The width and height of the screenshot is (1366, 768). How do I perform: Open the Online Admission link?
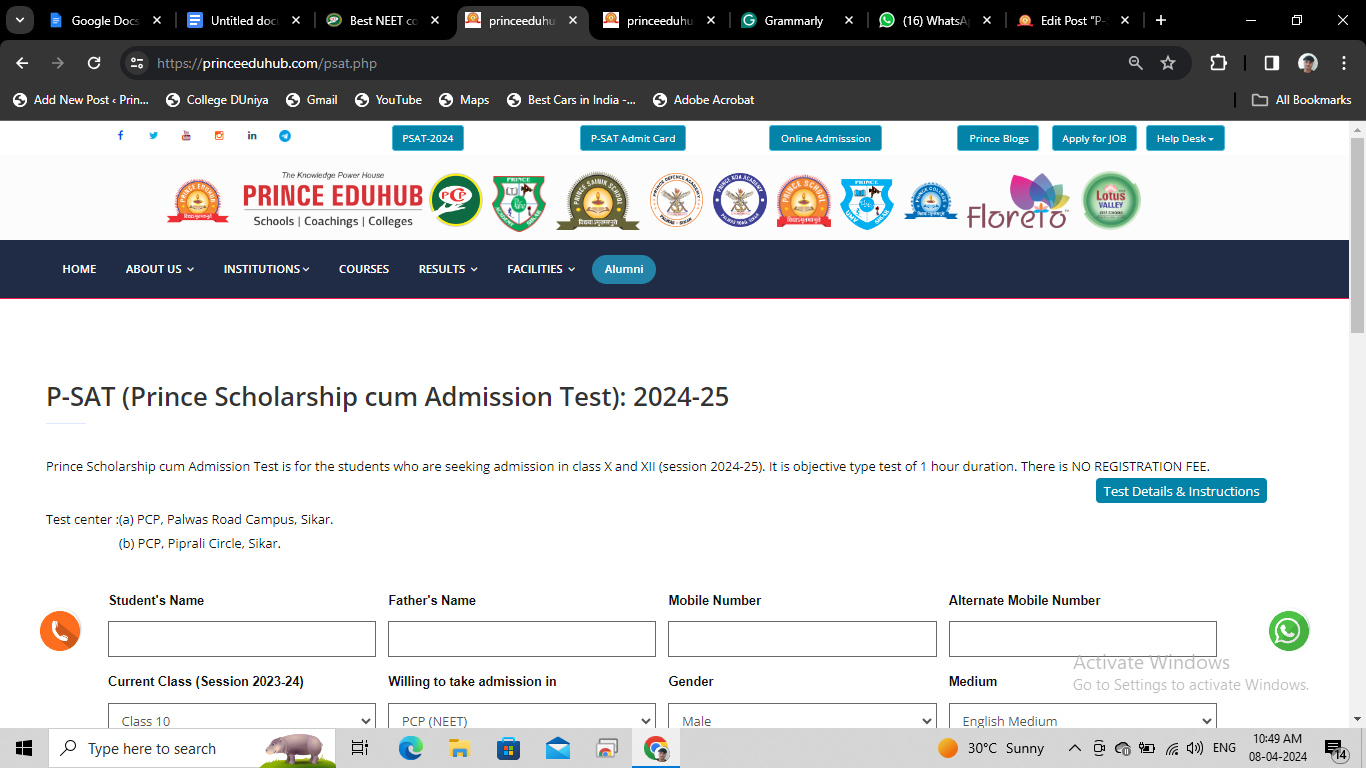tap(825, 138)
